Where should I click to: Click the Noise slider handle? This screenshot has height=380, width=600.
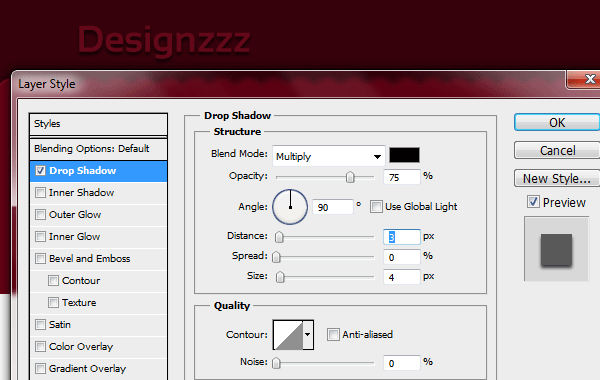tap(276, 363)
